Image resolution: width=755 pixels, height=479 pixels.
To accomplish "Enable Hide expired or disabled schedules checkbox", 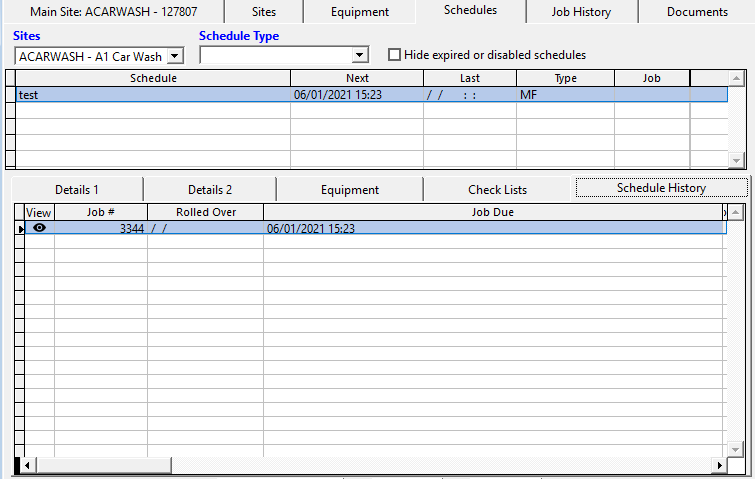I will pyautogui.click(x=394, y=55).
